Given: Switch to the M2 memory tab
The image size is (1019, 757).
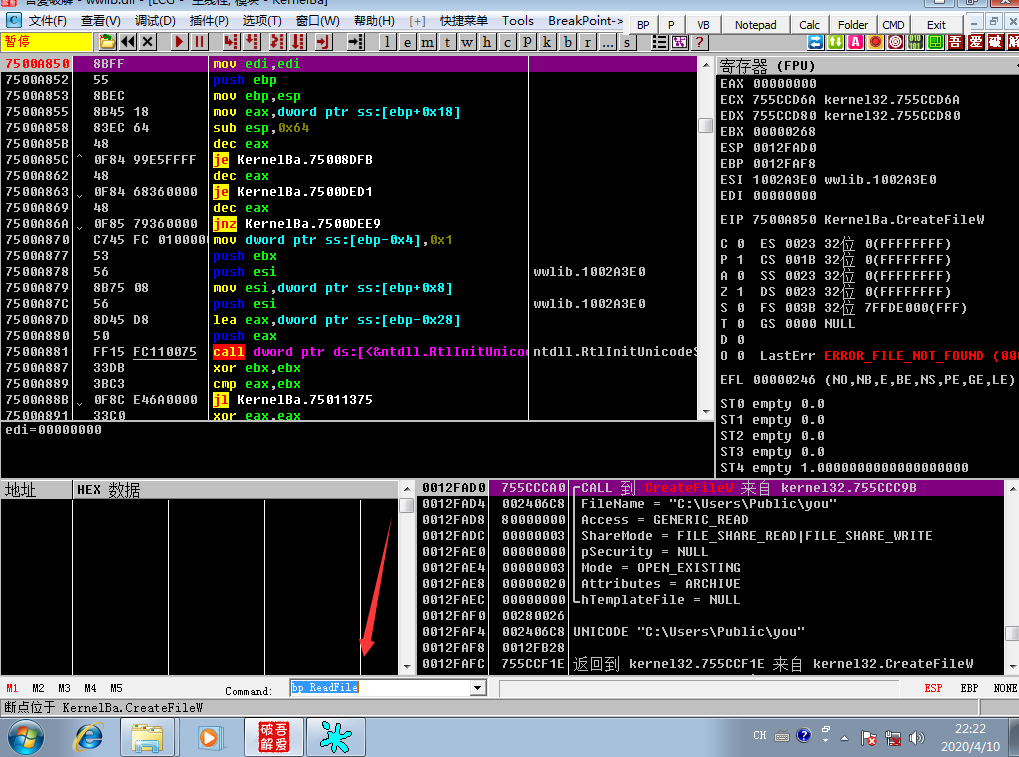Looking at the screenshot, I should [x=38, y=688].
